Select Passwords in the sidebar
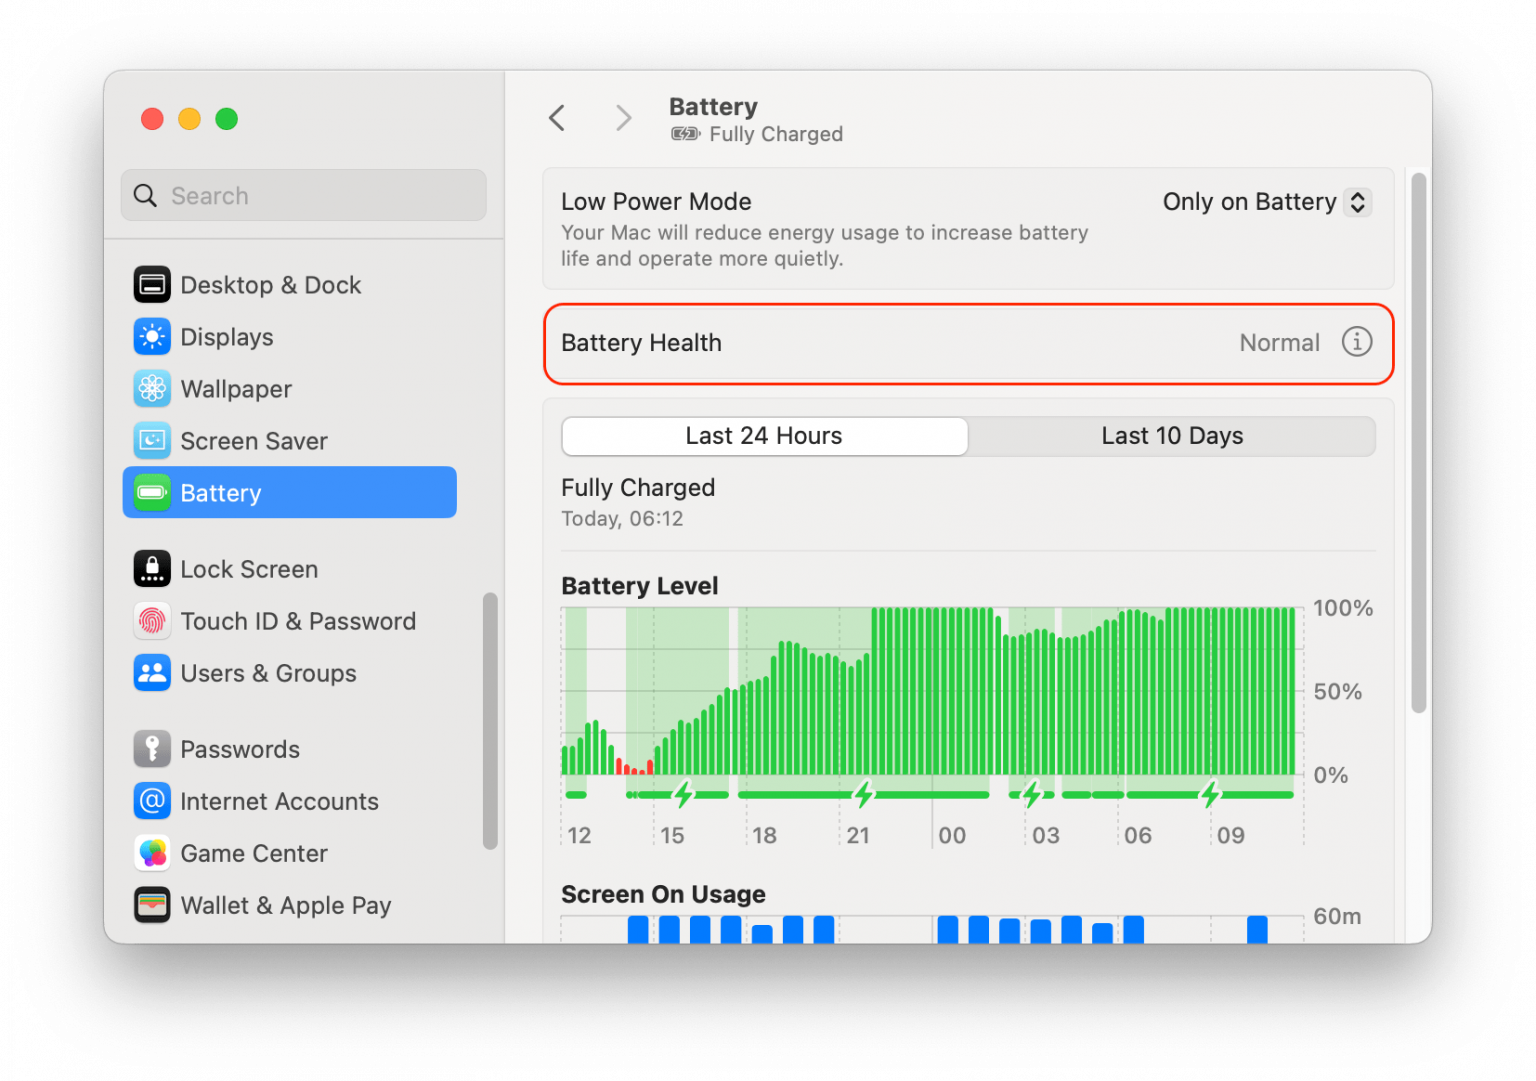 (x=240, y=749)
